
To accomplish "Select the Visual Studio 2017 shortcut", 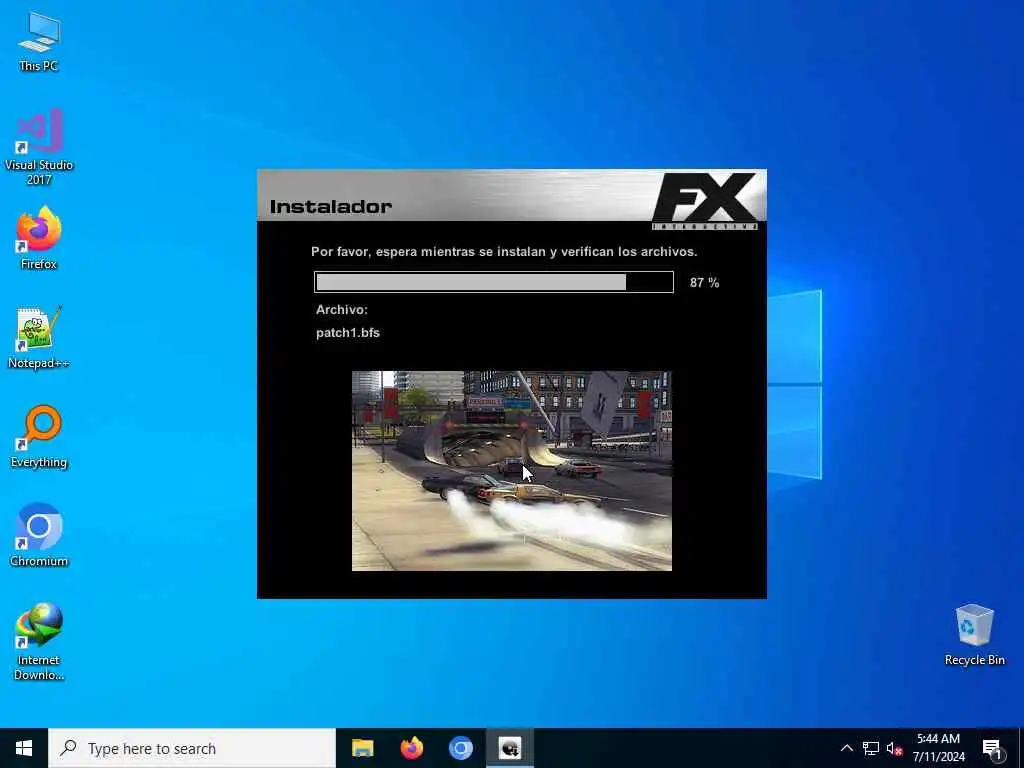I will (x=39, y=145).
